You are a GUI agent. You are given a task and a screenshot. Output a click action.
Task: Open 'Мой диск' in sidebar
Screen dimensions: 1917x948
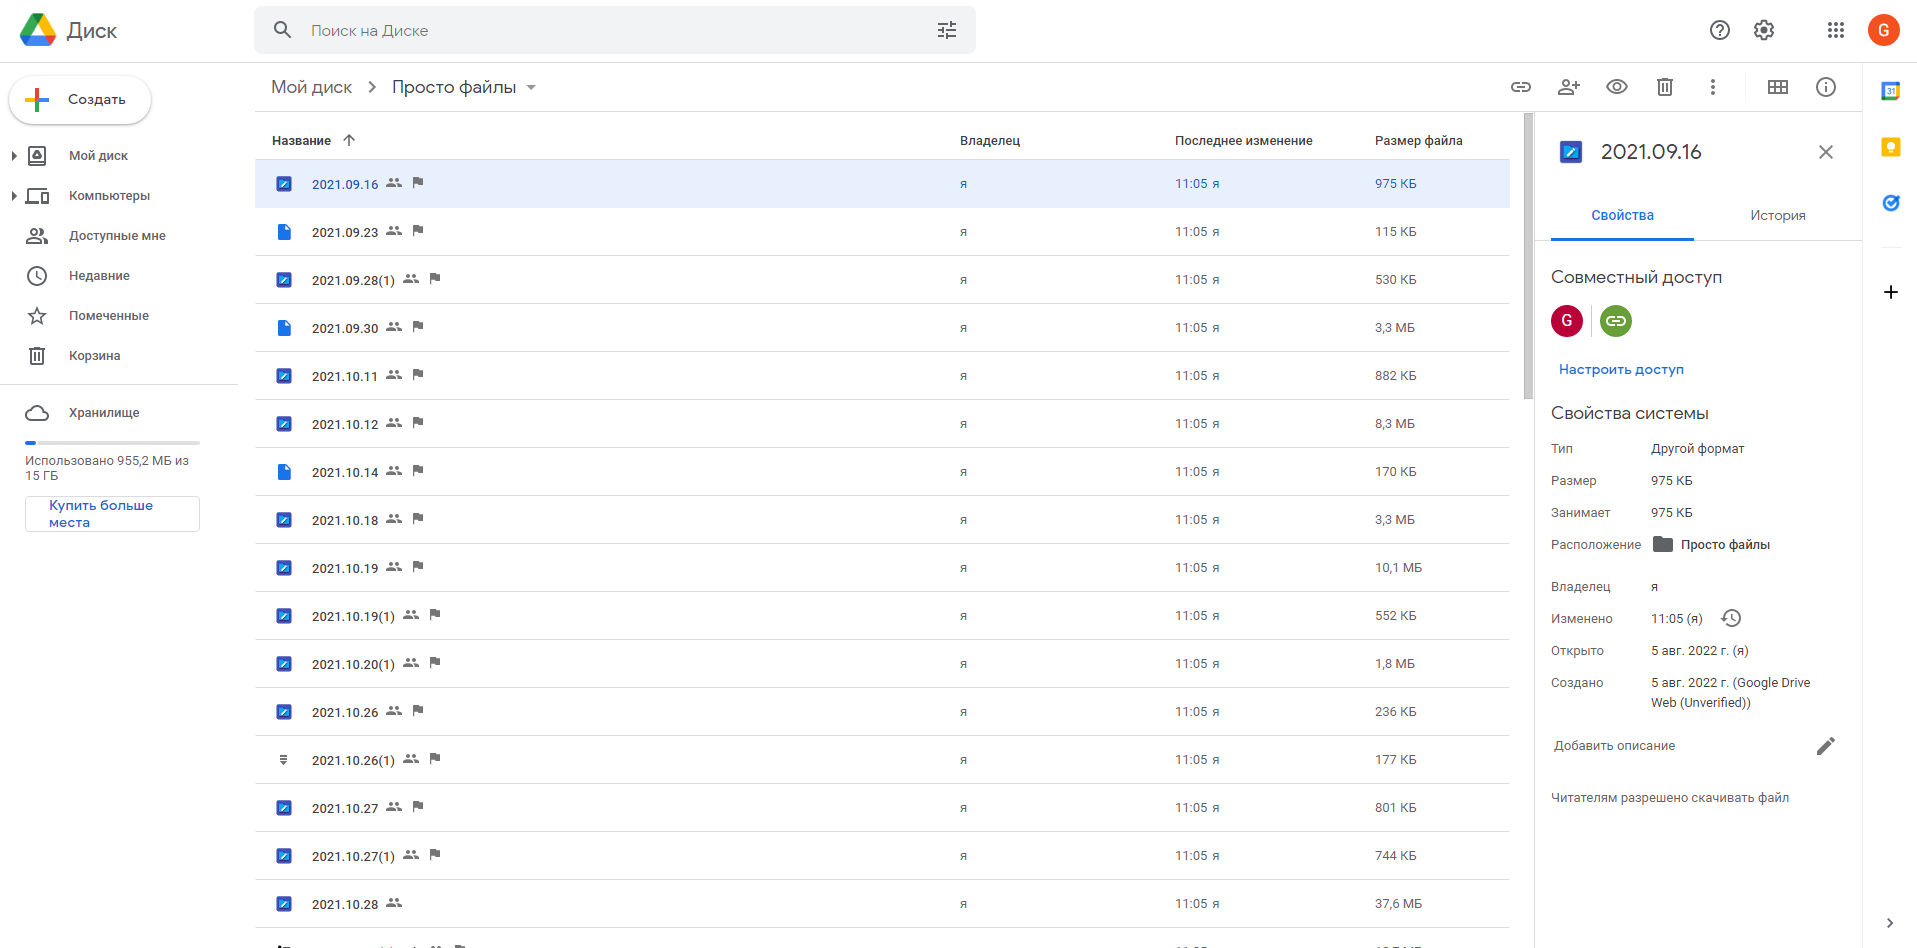98,156
